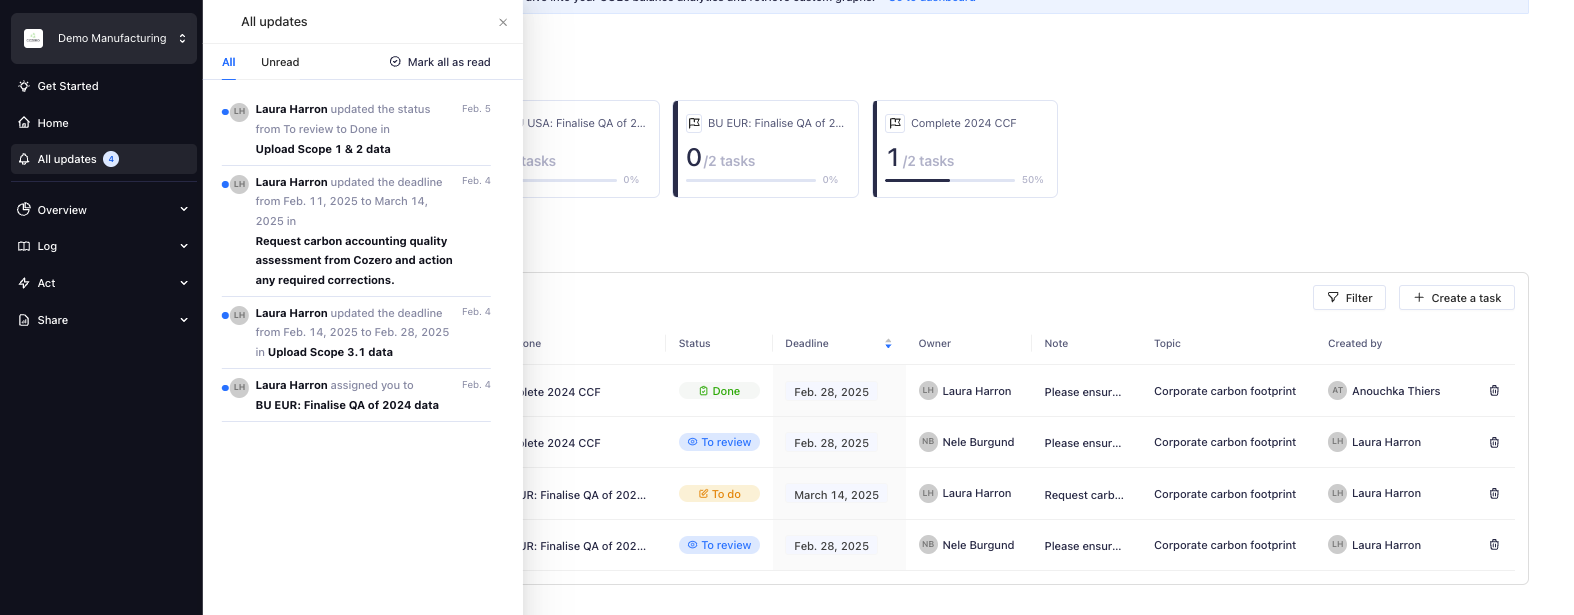The image size is (1574, 615).
Task: Click the delete icon for Anouchka Thiers row
Action: click(x=1494, y=391)
